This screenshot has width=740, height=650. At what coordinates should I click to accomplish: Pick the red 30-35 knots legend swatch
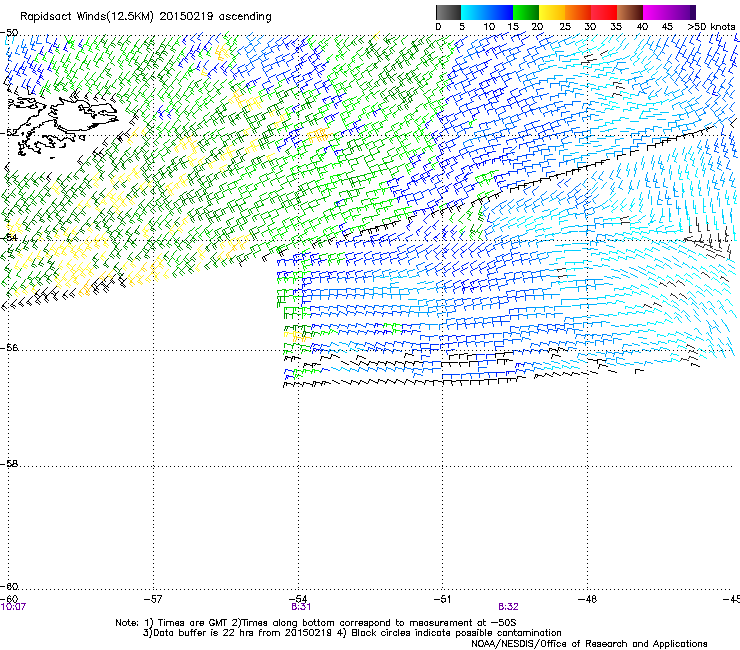(x=604, y=12)
